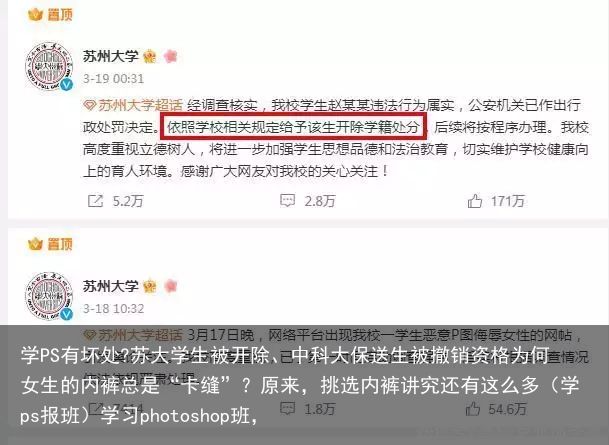Click the timestamp 3-19 00:31
609x445 pixels.
click(x=113, y=79)
